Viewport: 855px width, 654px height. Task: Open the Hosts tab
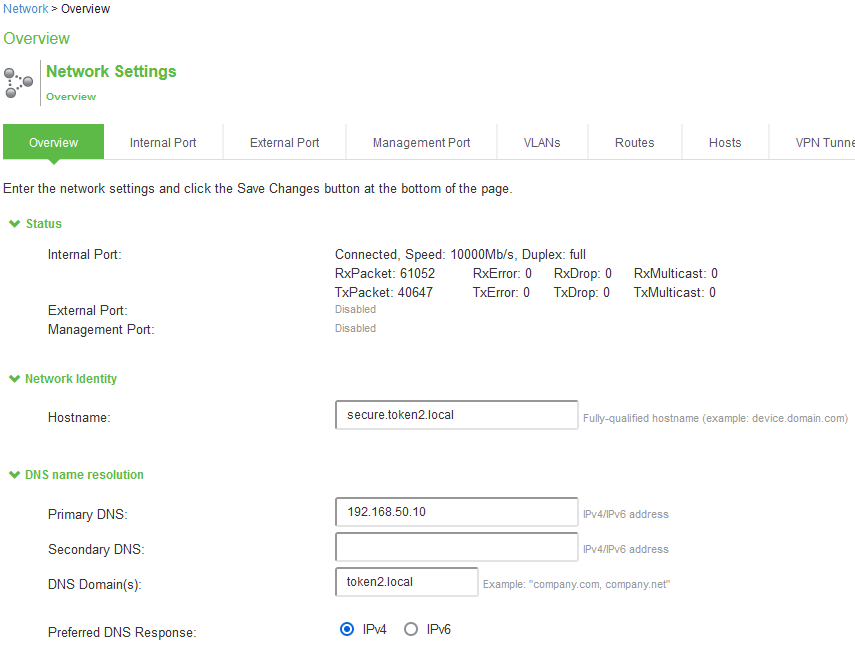click(x=725, y=142)
